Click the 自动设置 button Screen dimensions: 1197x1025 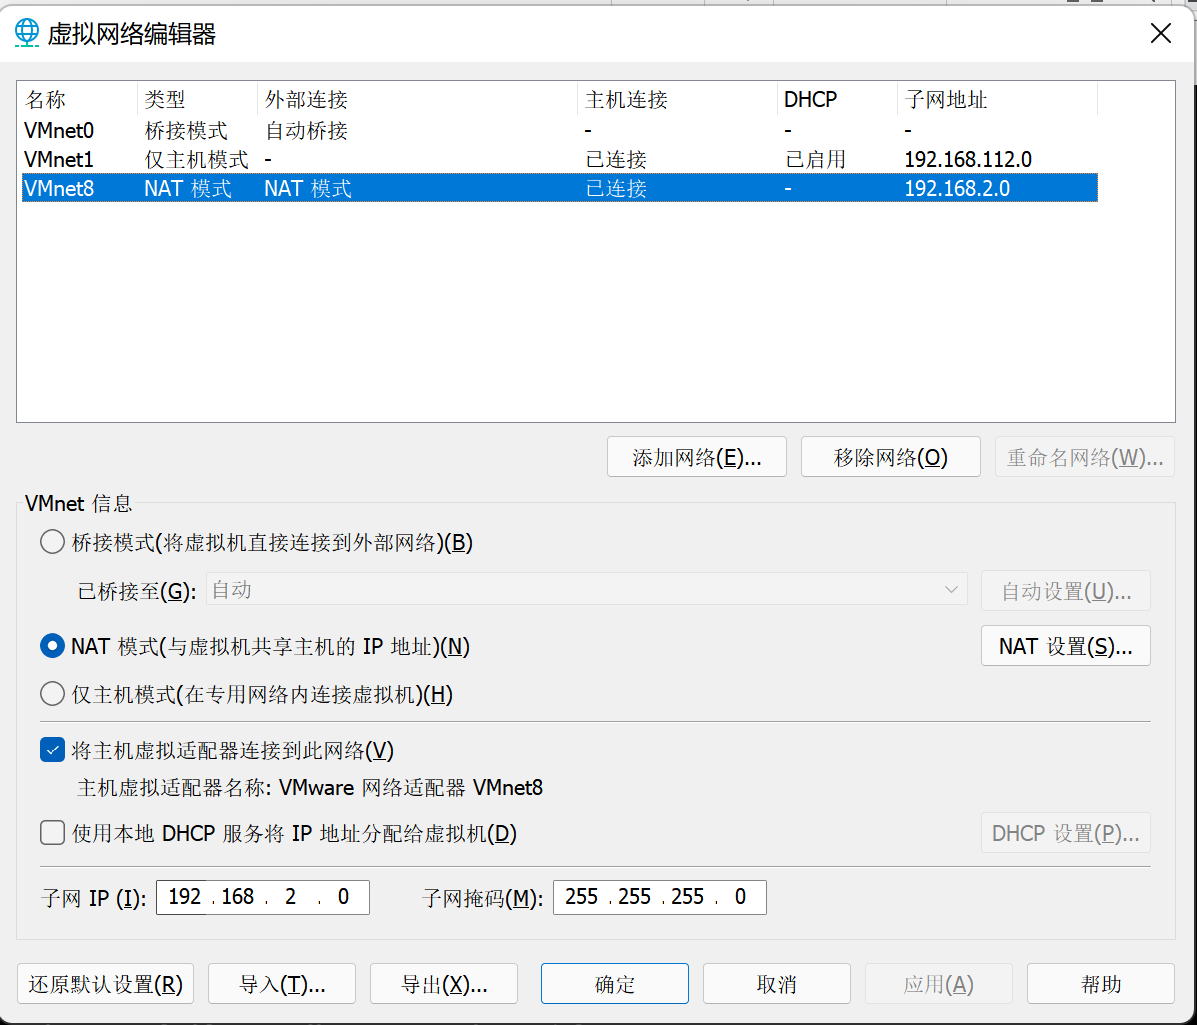(1066, 591)
